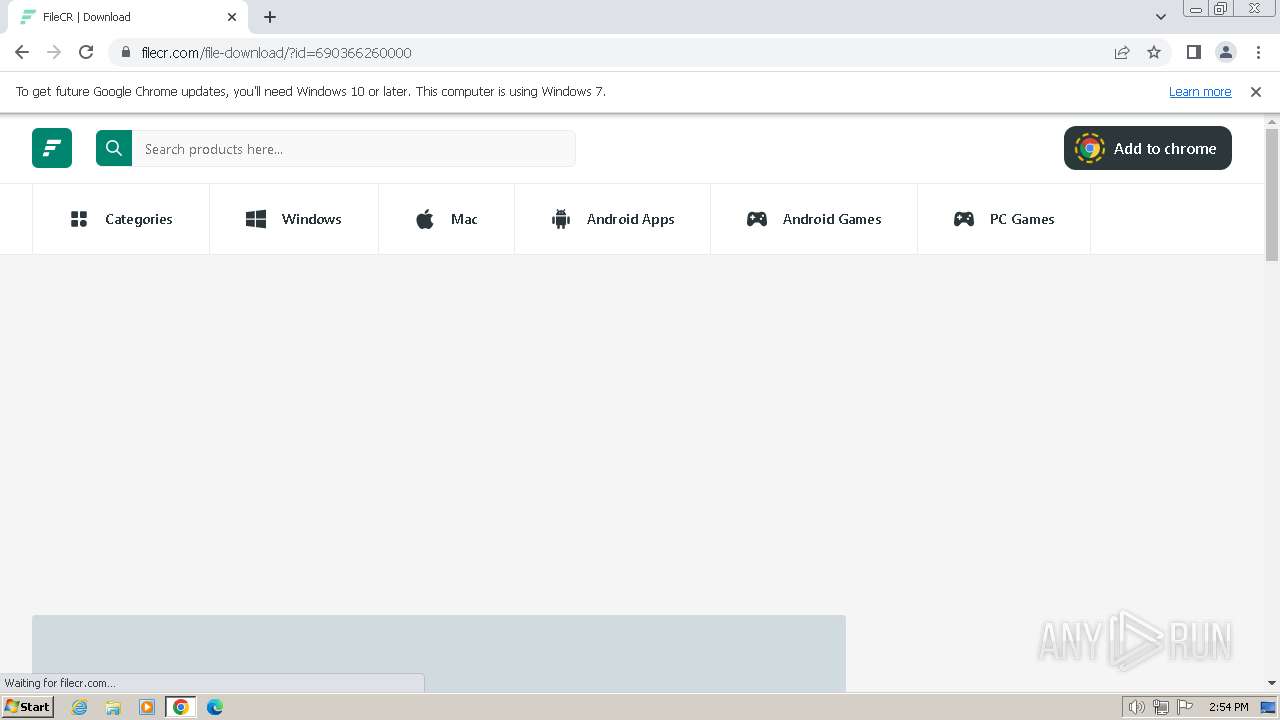Open the Categories menu
This screenshot has height=720, width=1280.
tap(121, 219)
